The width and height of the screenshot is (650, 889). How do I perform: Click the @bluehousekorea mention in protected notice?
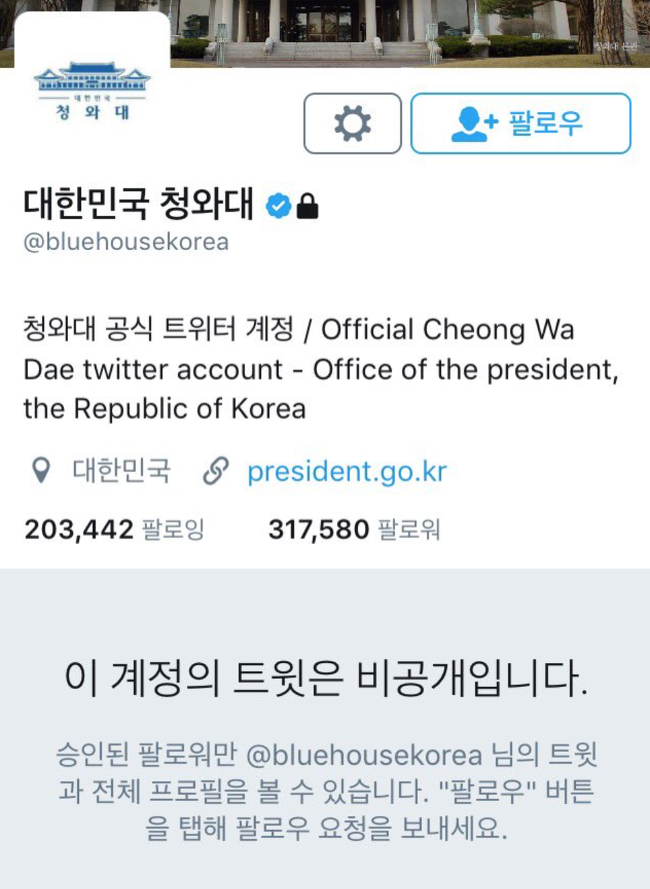coord(364,755)
